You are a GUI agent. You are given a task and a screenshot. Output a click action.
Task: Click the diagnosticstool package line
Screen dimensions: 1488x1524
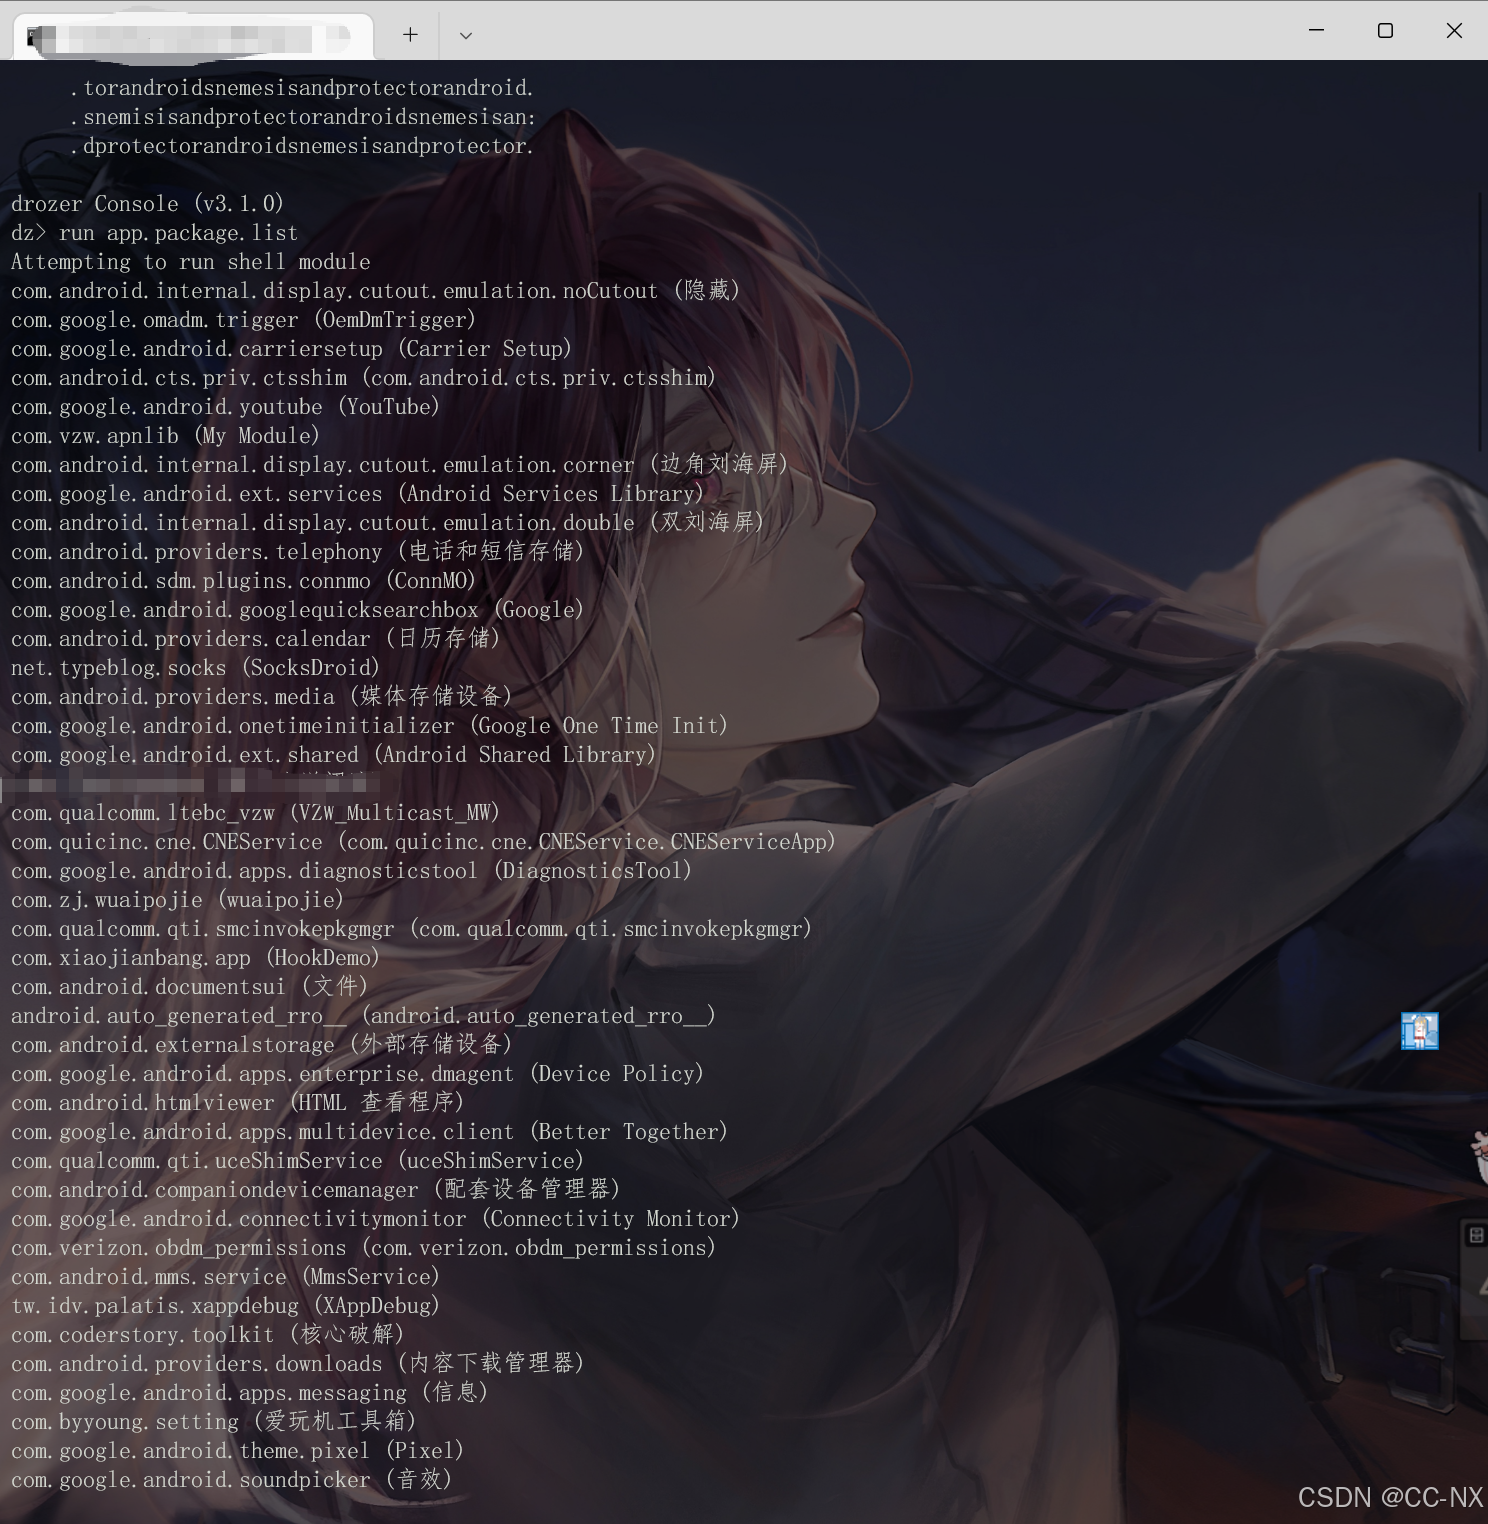tap(352, 871)
